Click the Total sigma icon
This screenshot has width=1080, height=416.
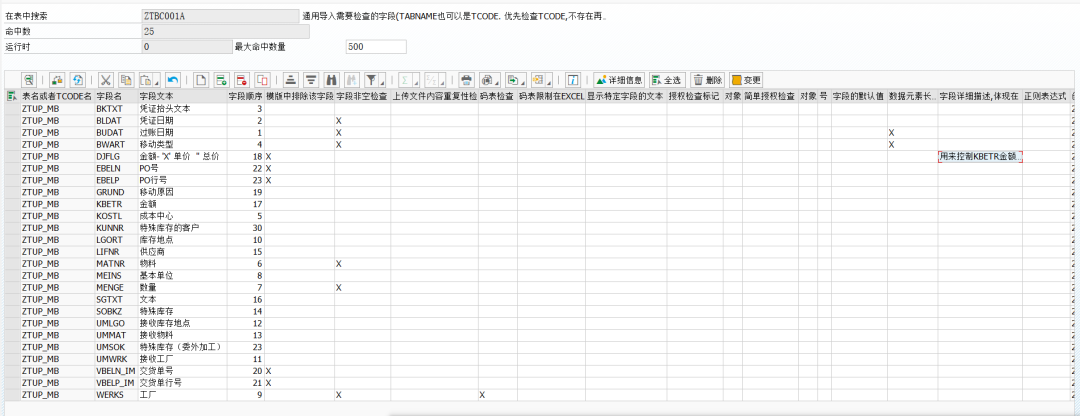click(x=407, y=79)
